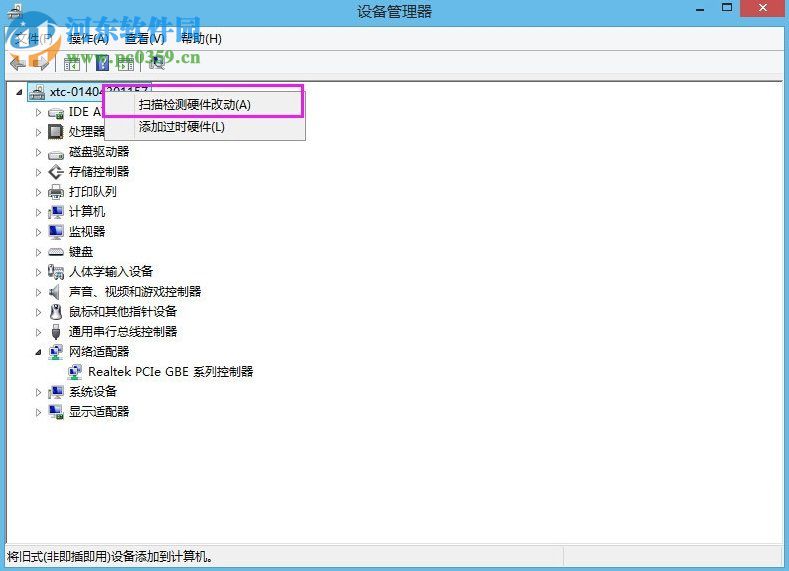The image size is (789, 571).
Task: Click the Realtek PCIe GBE adapter icon
Action: 75,372
